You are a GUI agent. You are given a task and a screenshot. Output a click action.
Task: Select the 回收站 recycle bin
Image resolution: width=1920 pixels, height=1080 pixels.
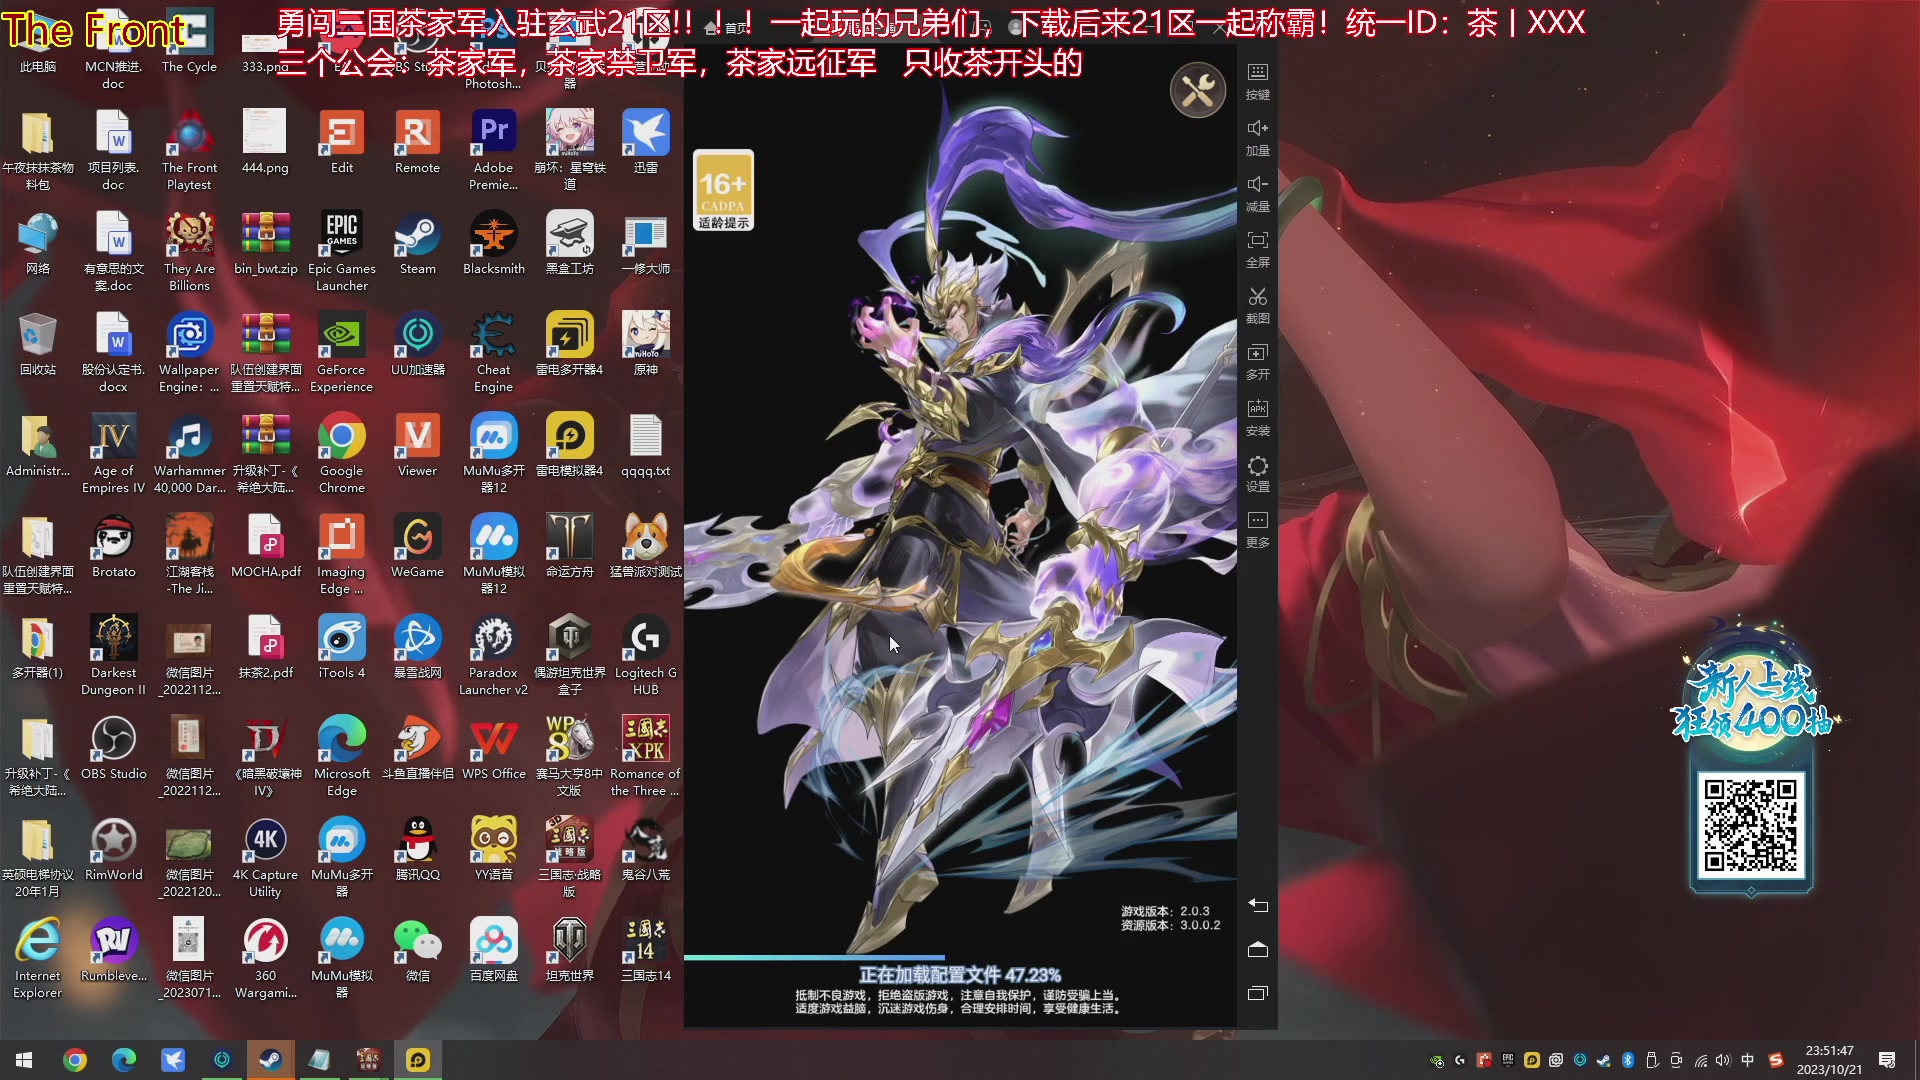click(38, 344)
